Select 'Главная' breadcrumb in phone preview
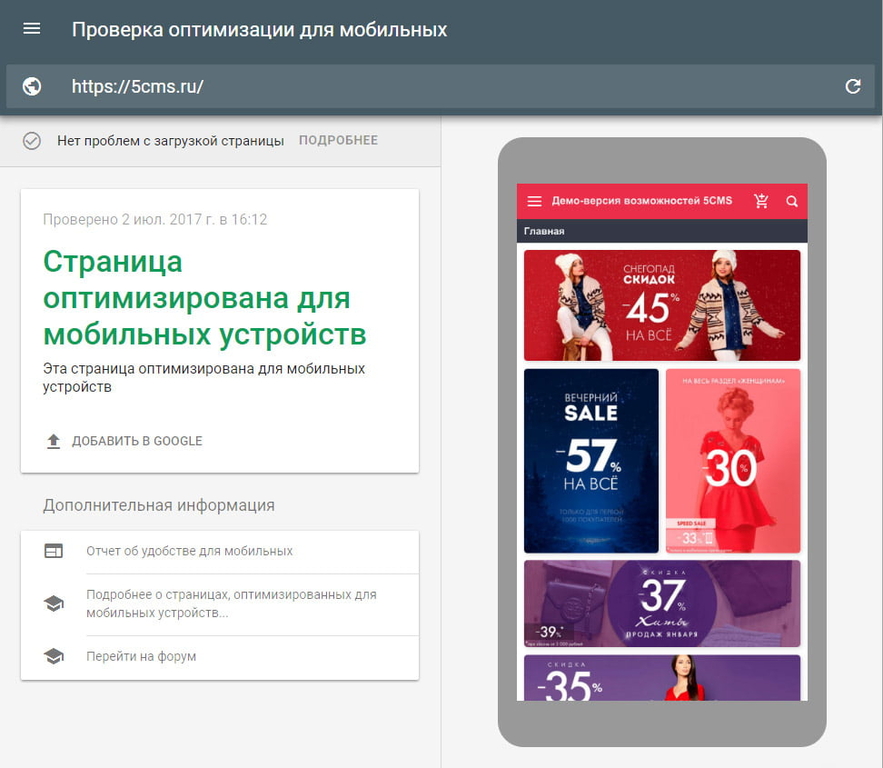 pos(544,231)
